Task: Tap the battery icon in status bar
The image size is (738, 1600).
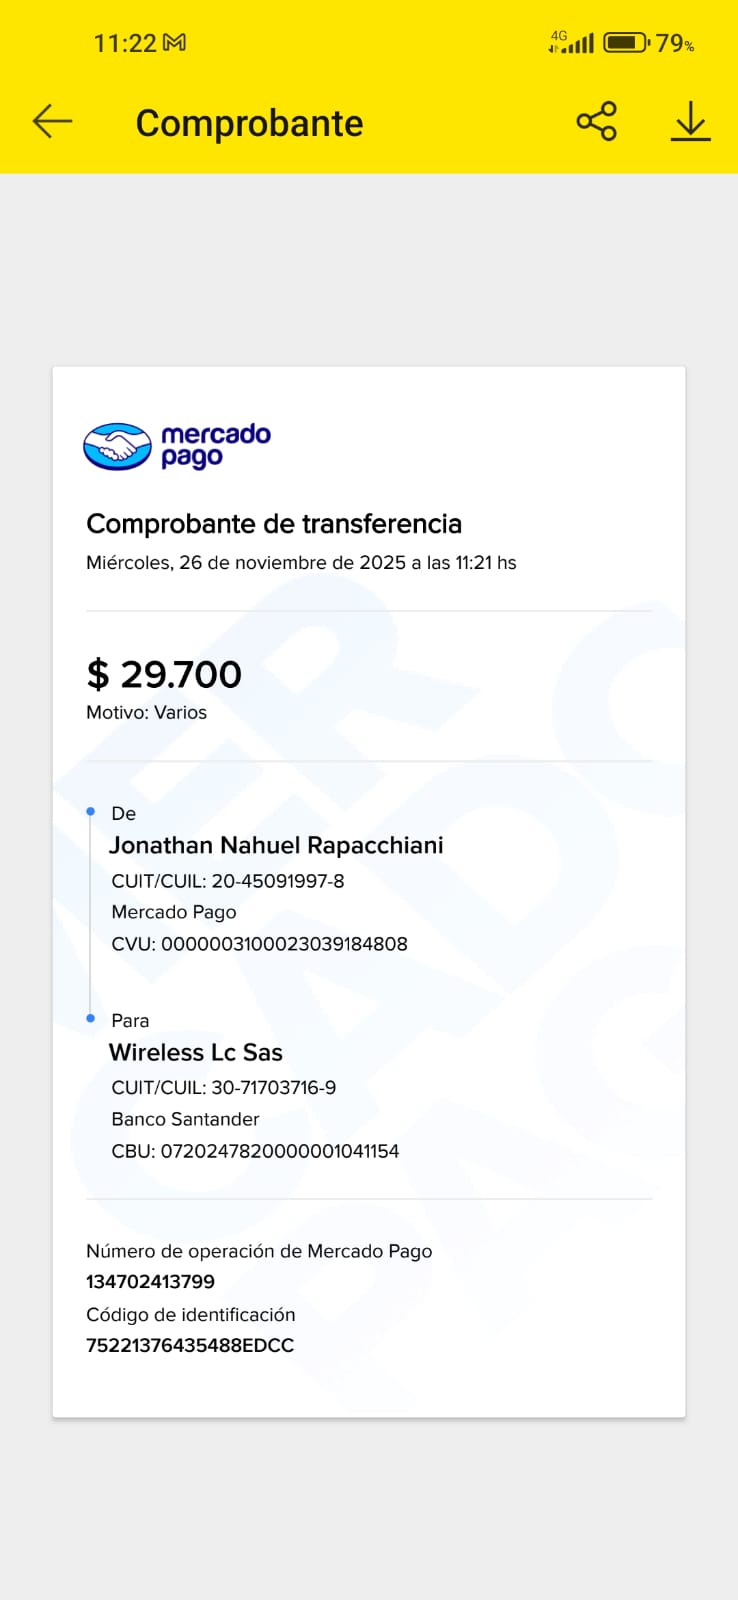Action: tap(626, 43)
